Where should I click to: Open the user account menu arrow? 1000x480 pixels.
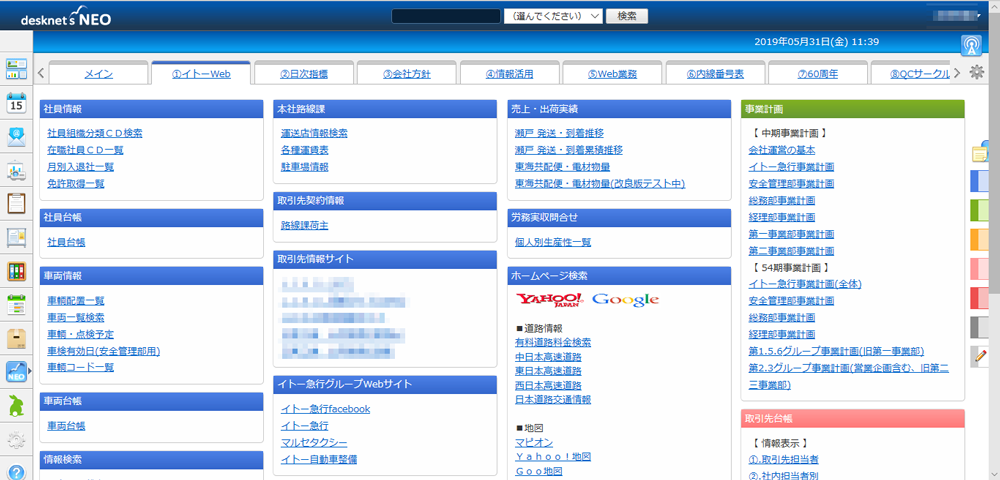(x=978, y=15)
